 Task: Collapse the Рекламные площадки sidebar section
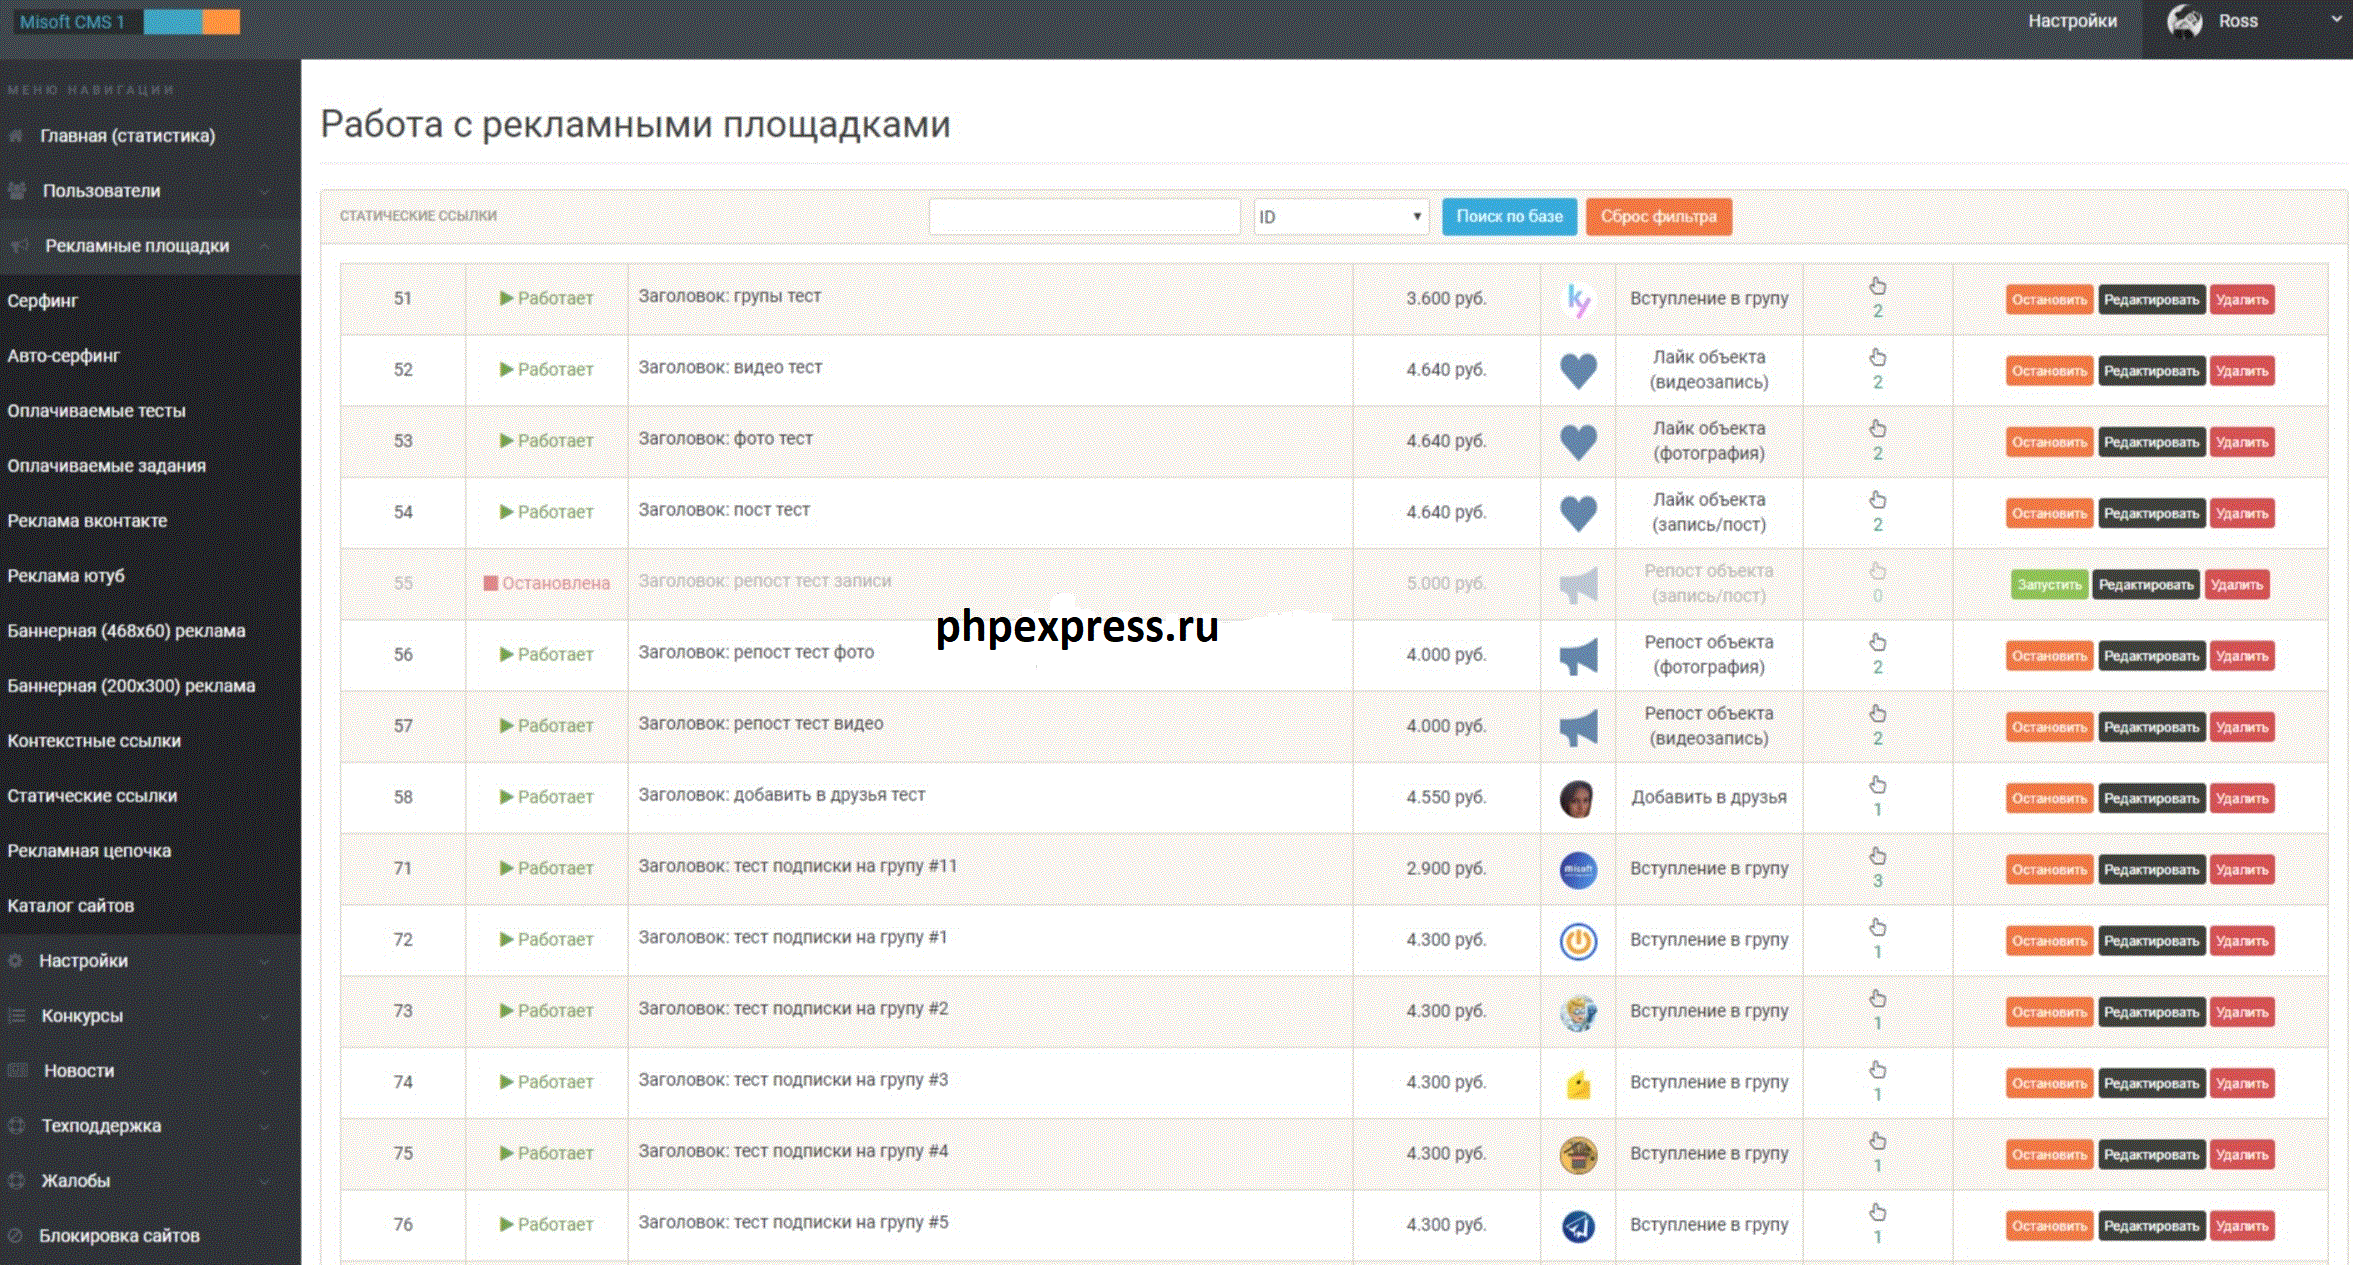[x=265, y=246]
